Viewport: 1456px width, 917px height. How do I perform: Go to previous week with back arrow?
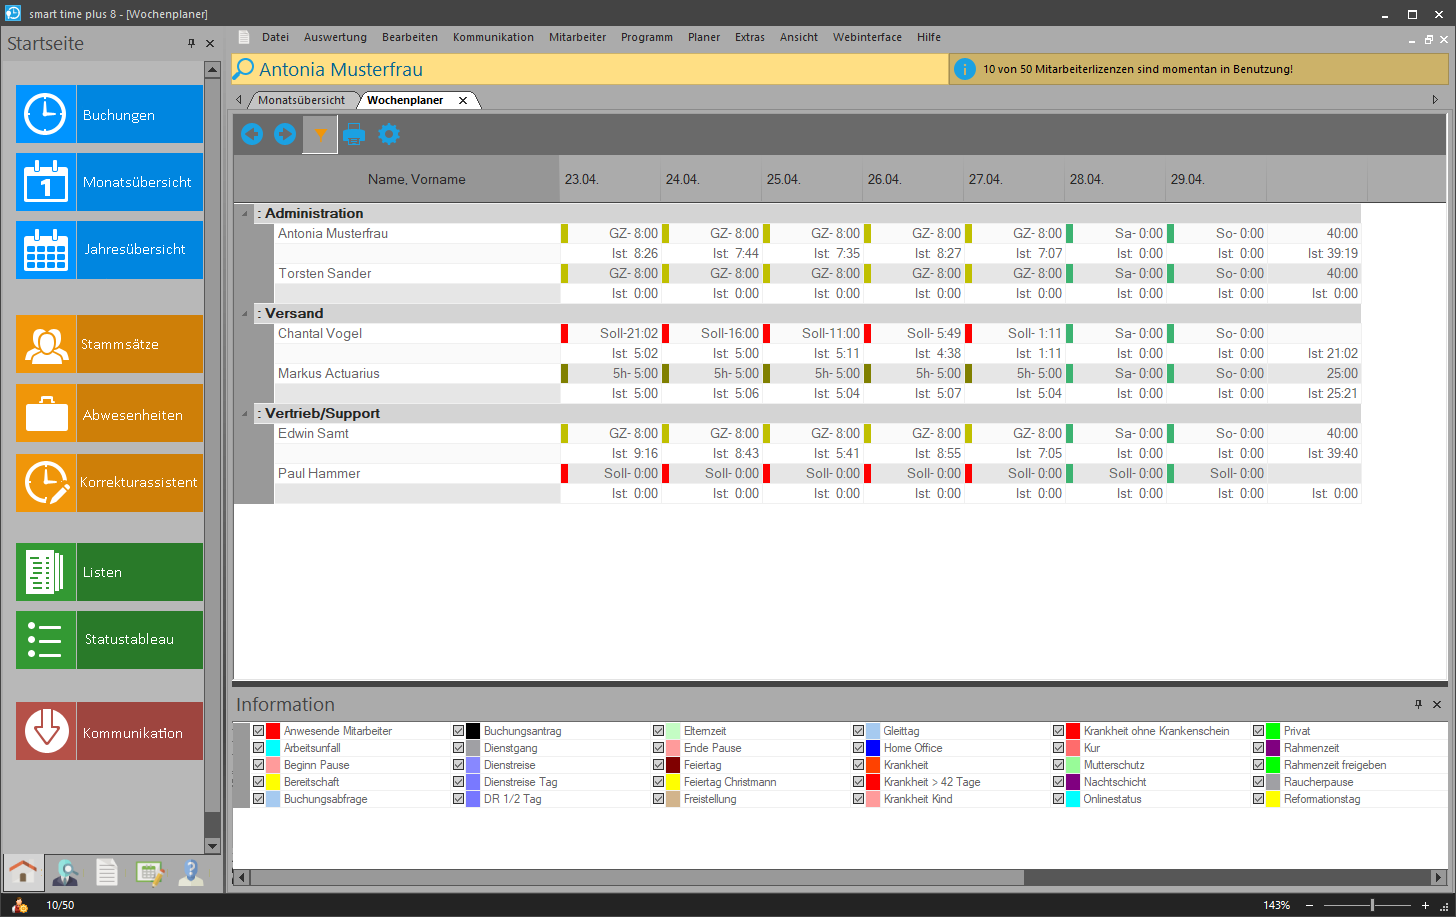(x=252, y=134)
